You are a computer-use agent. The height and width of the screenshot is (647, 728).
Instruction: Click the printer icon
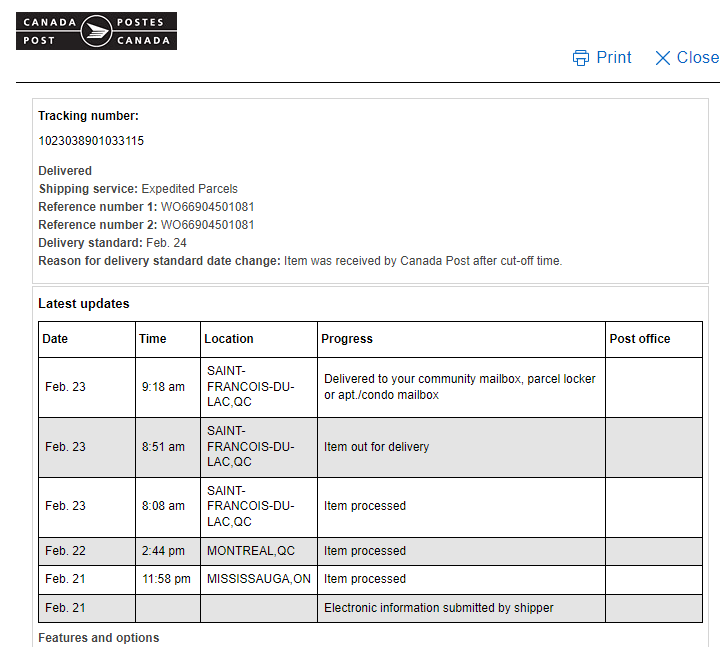point(581,58)
